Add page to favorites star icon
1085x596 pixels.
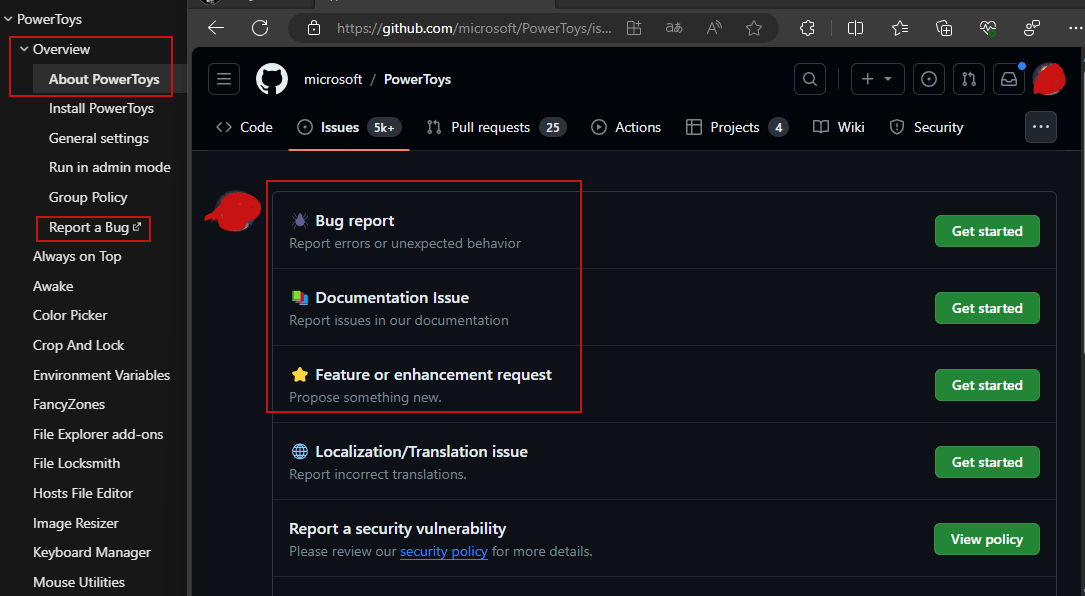(x=754, y=28)
